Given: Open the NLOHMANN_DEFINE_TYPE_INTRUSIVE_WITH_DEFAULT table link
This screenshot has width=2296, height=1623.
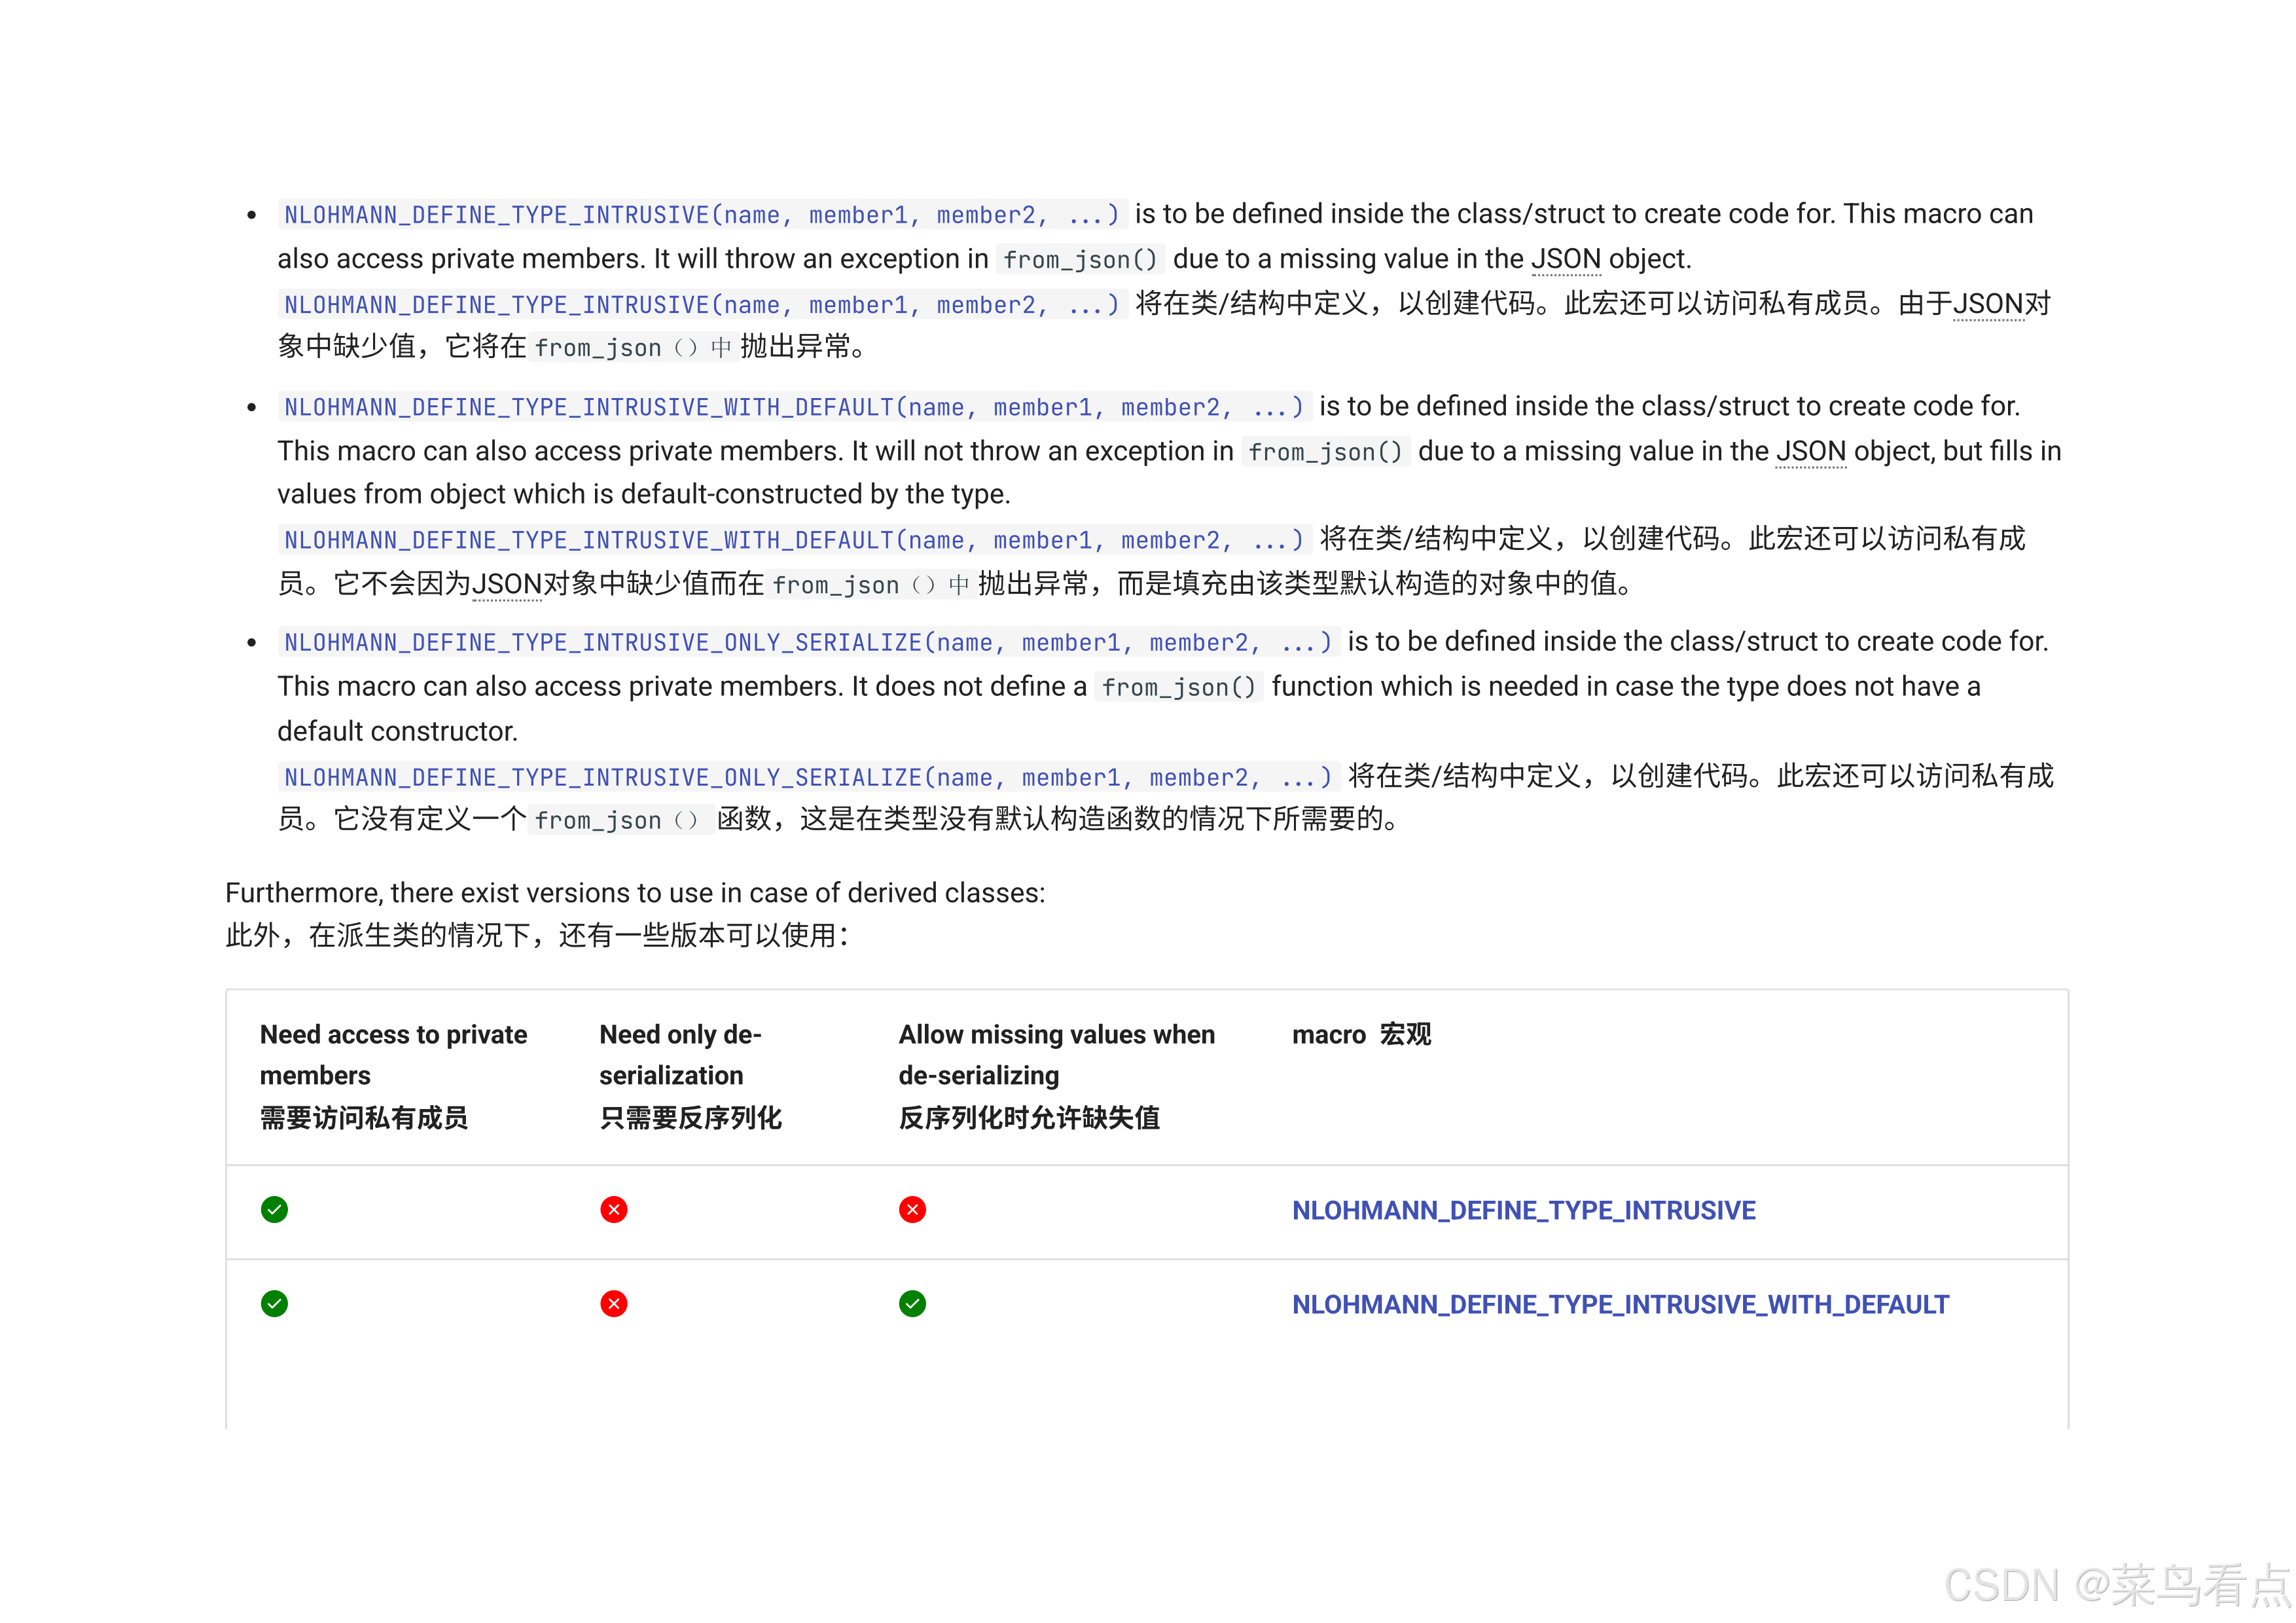Looking at the screenshot, I should pyautogui.click(x=1620, y=1305).
